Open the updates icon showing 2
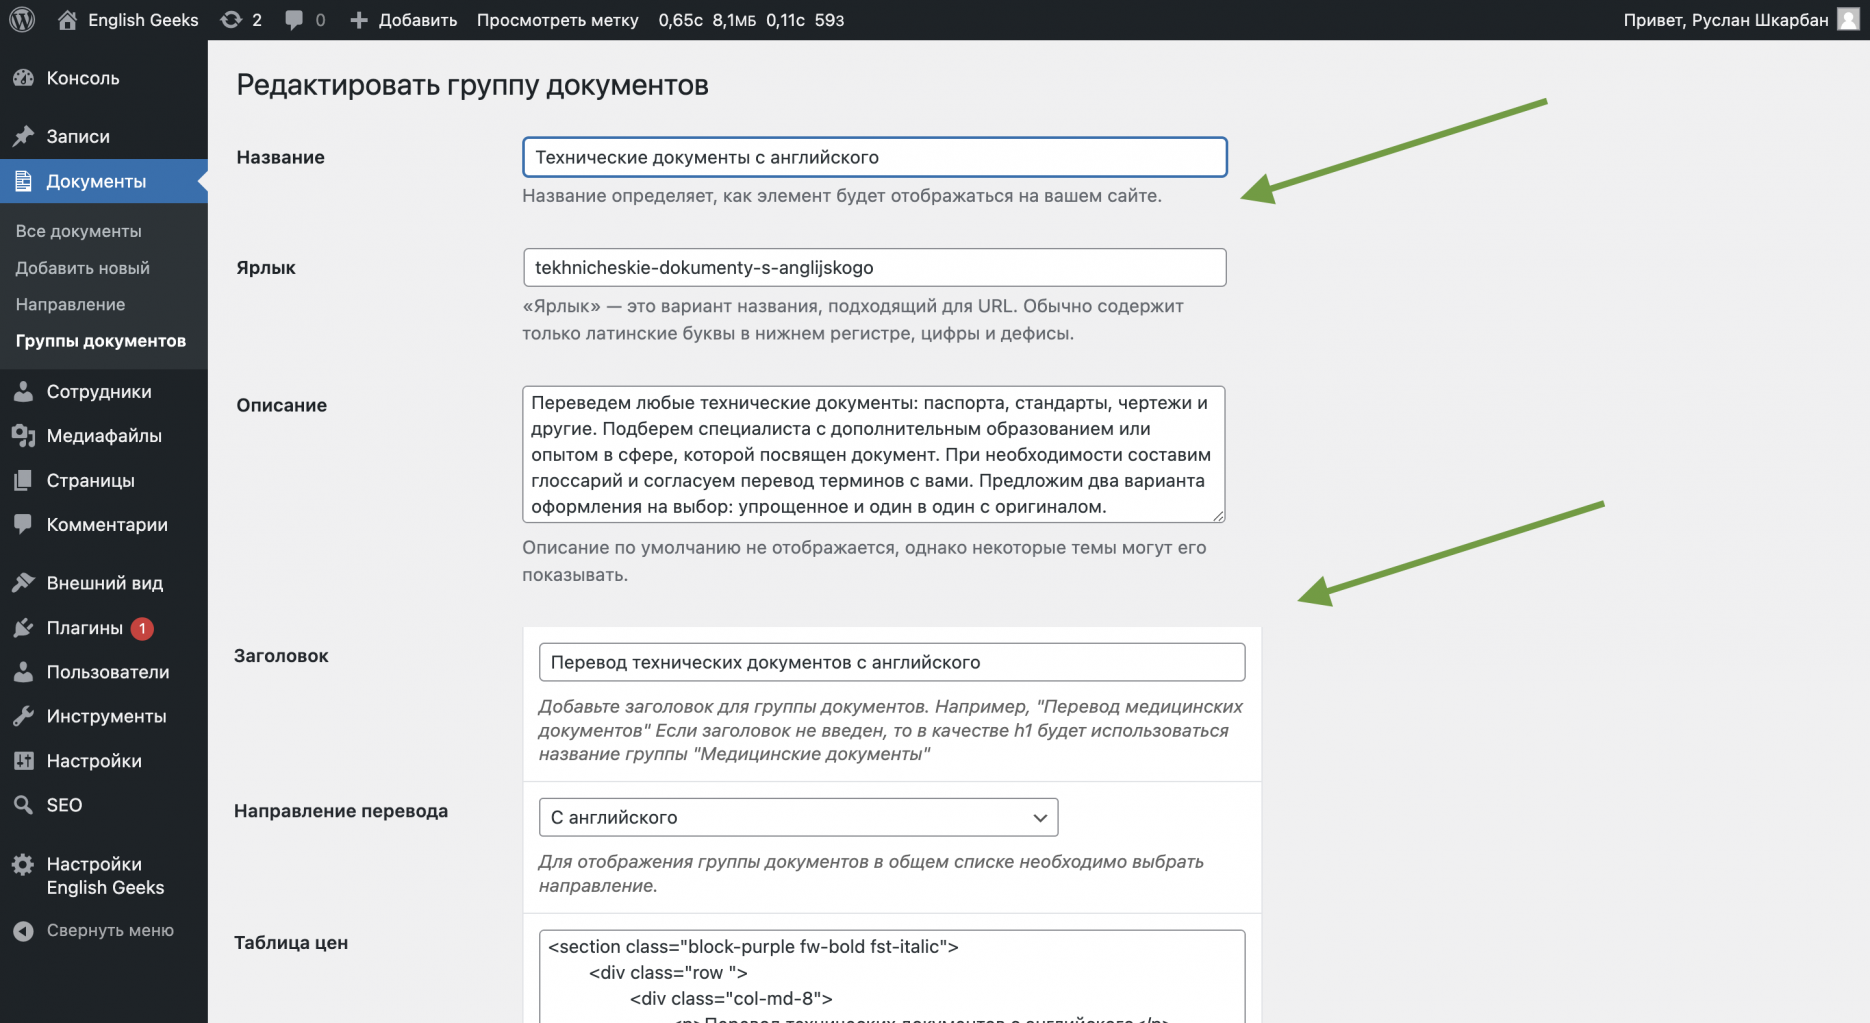Viewport: 1870px width, 1023px height. 231,20
